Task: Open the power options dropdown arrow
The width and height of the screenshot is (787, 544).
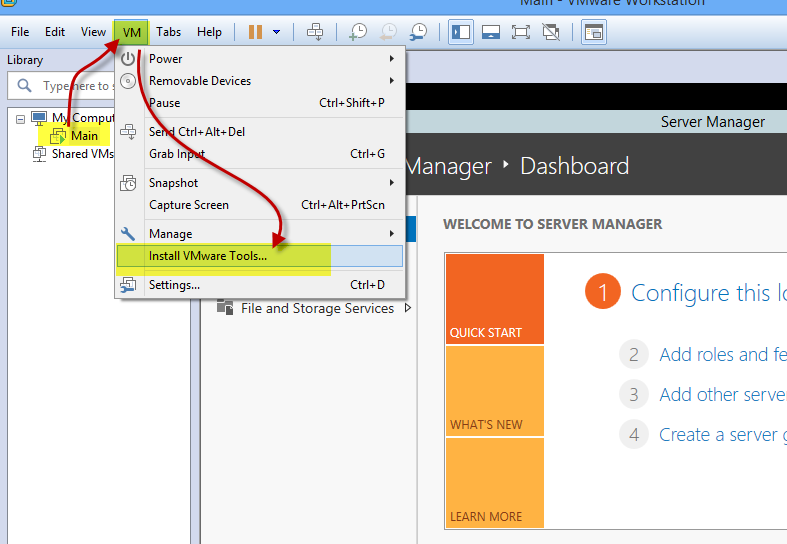Action: click(277, 32)
